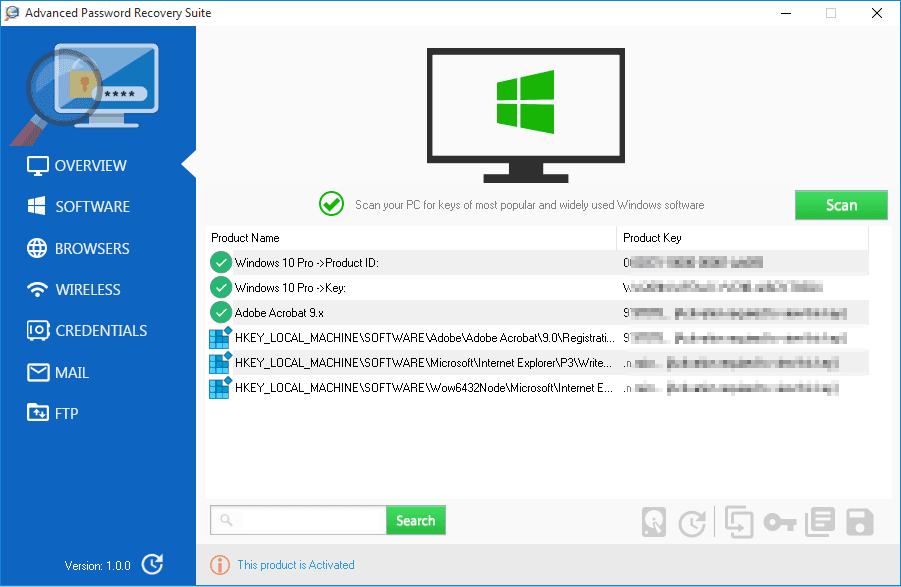This screenshot has width=901, height=587.
Task: Click the Product Key column header
Action: (742, 238)
